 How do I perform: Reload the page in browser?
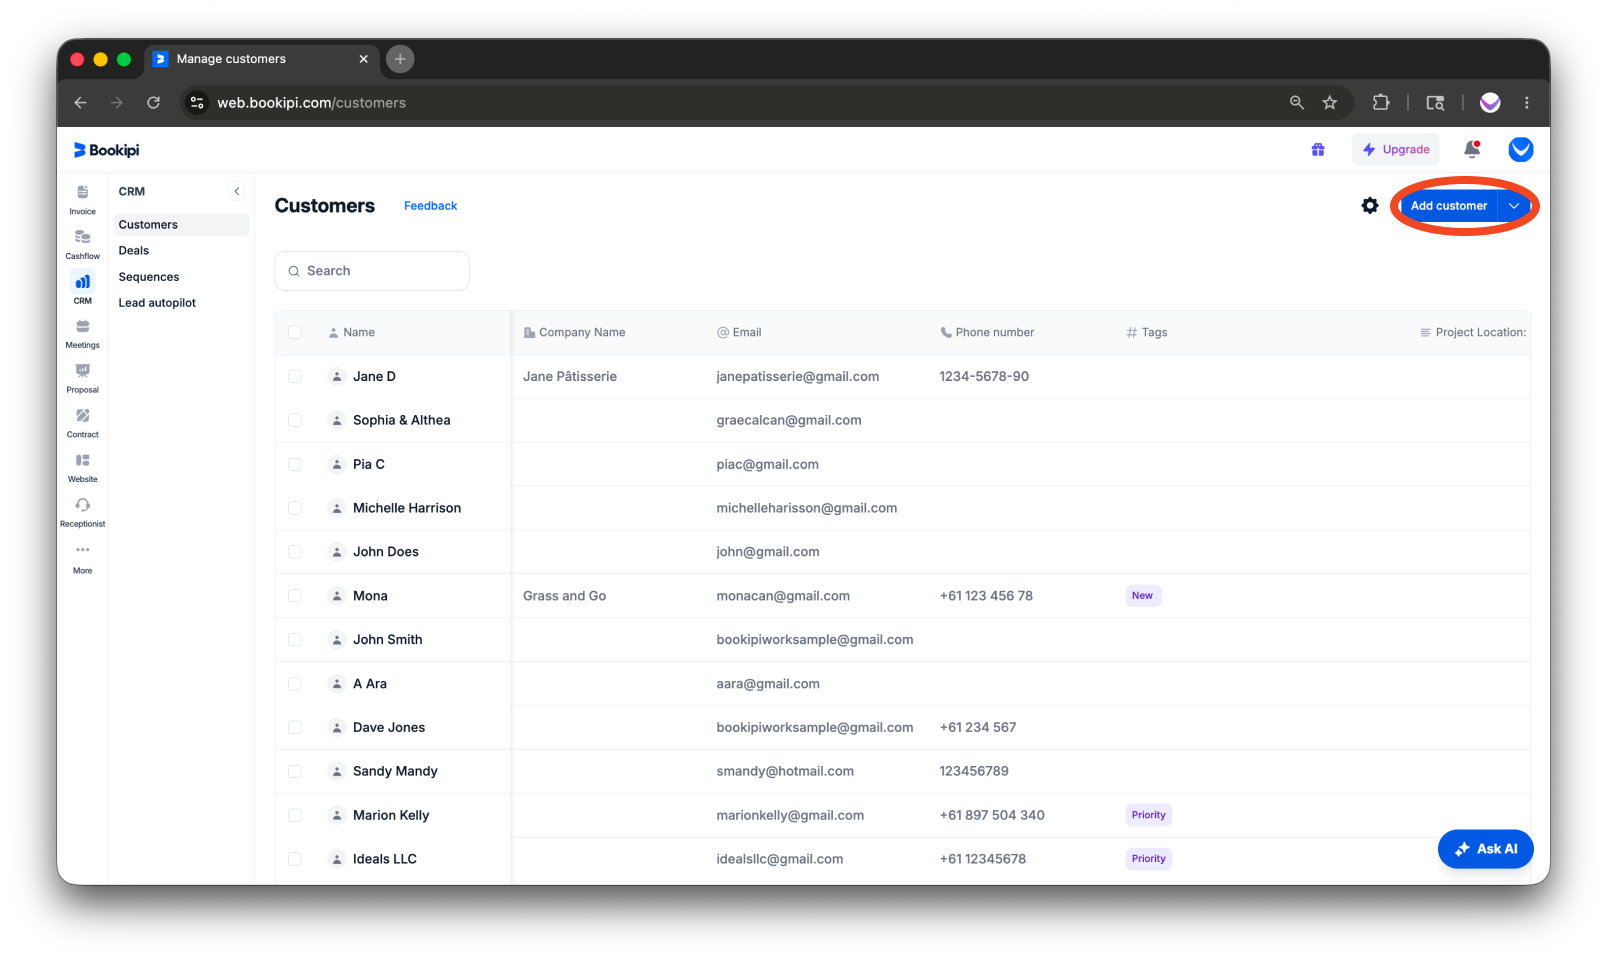[x=153, y=102]
